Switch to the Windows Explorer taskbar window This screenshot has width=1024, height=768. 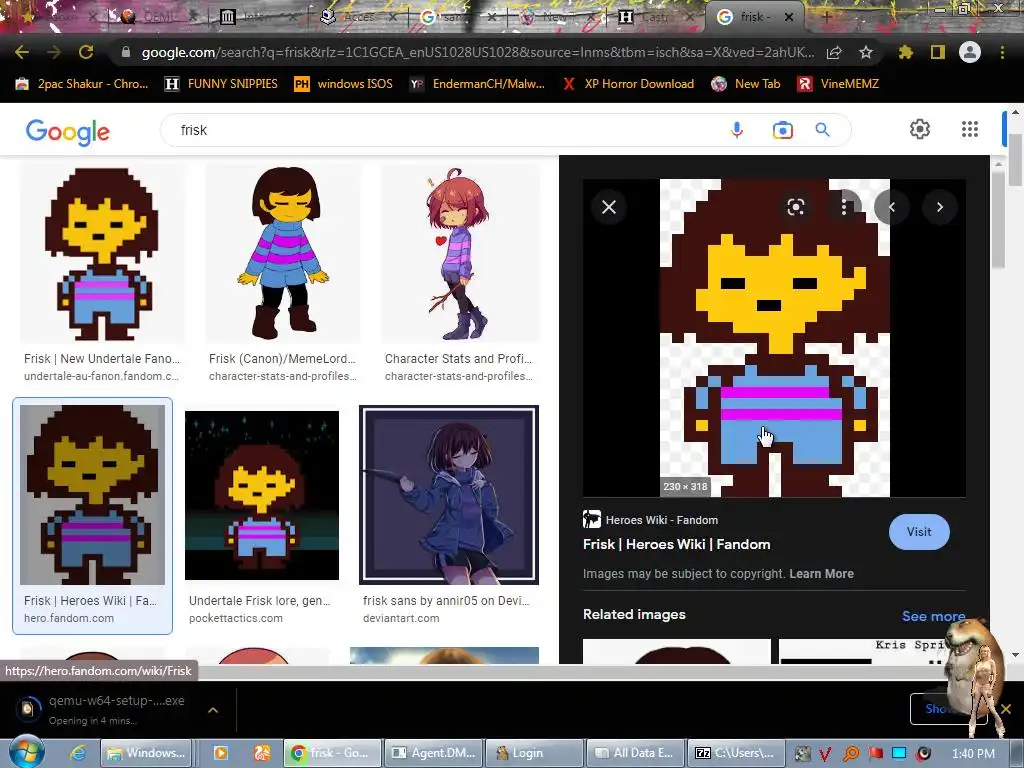pyautogui.click(x=146, y=753)
